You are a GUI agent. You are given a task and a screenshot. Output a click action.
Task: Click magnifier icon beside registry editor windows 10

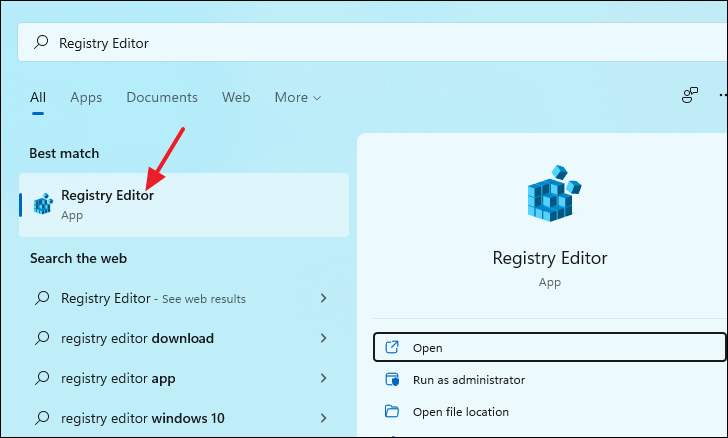pos(42,418)
